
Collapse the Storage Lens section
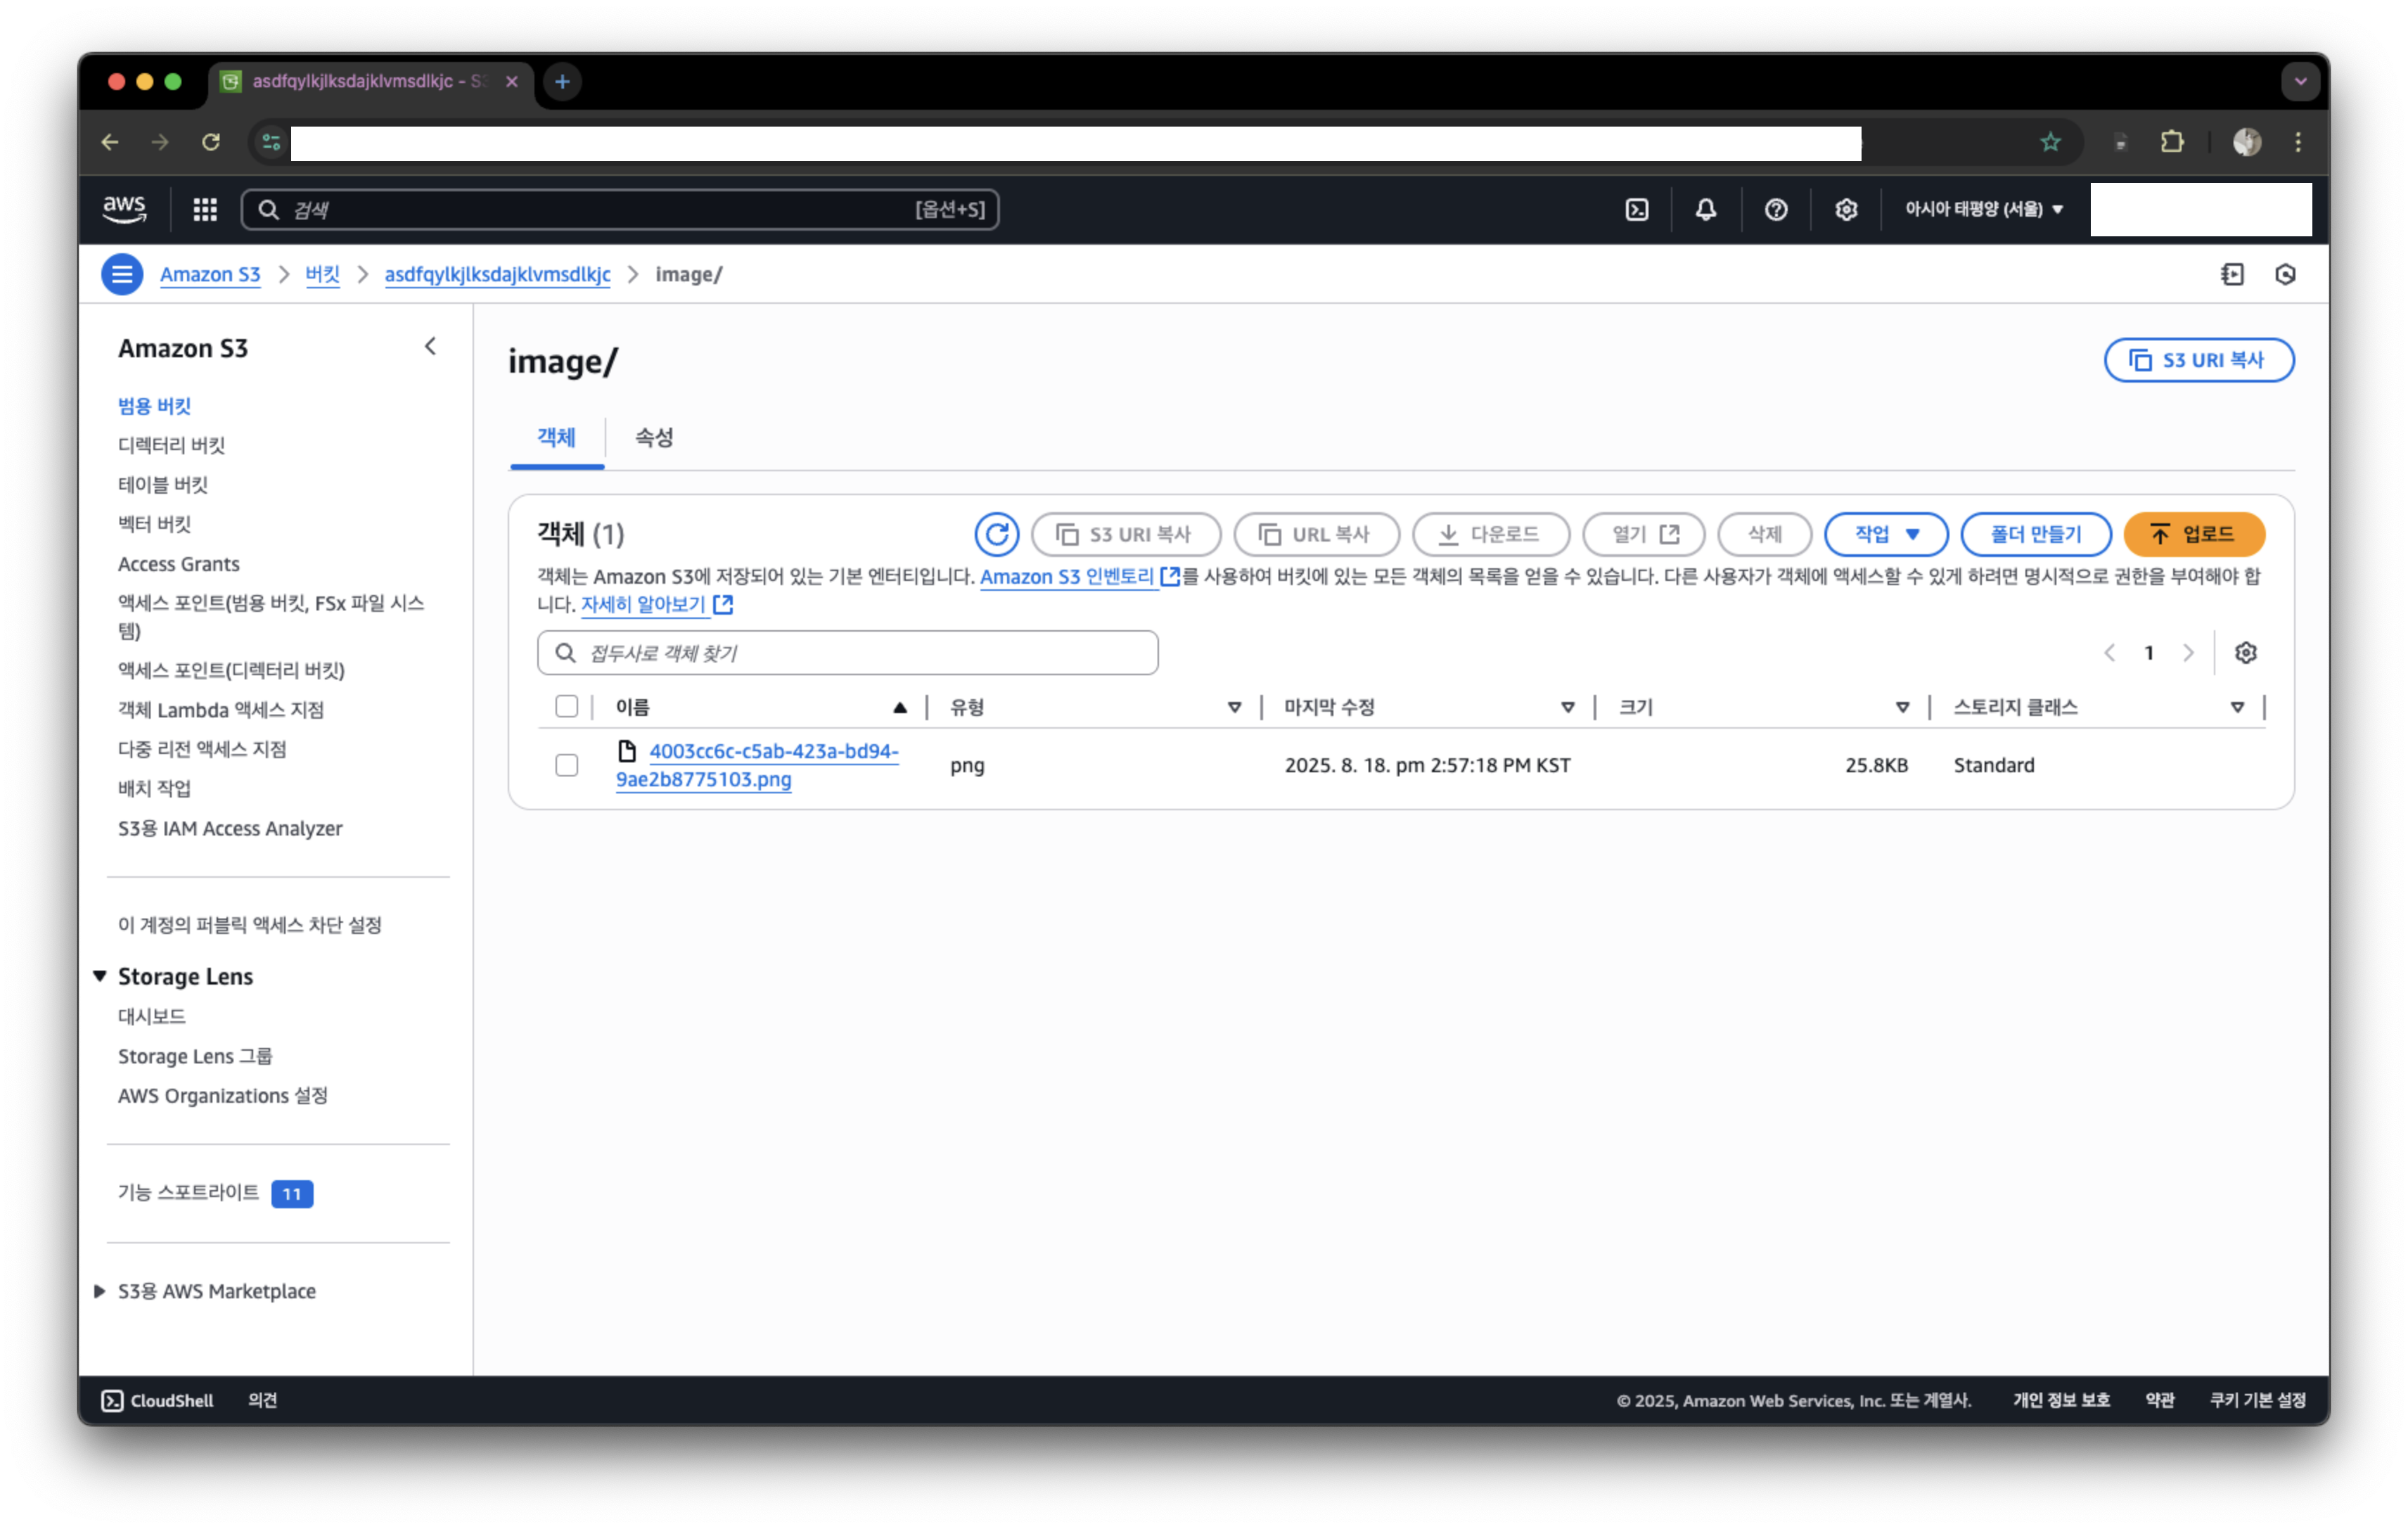click(x=100, y=976)
